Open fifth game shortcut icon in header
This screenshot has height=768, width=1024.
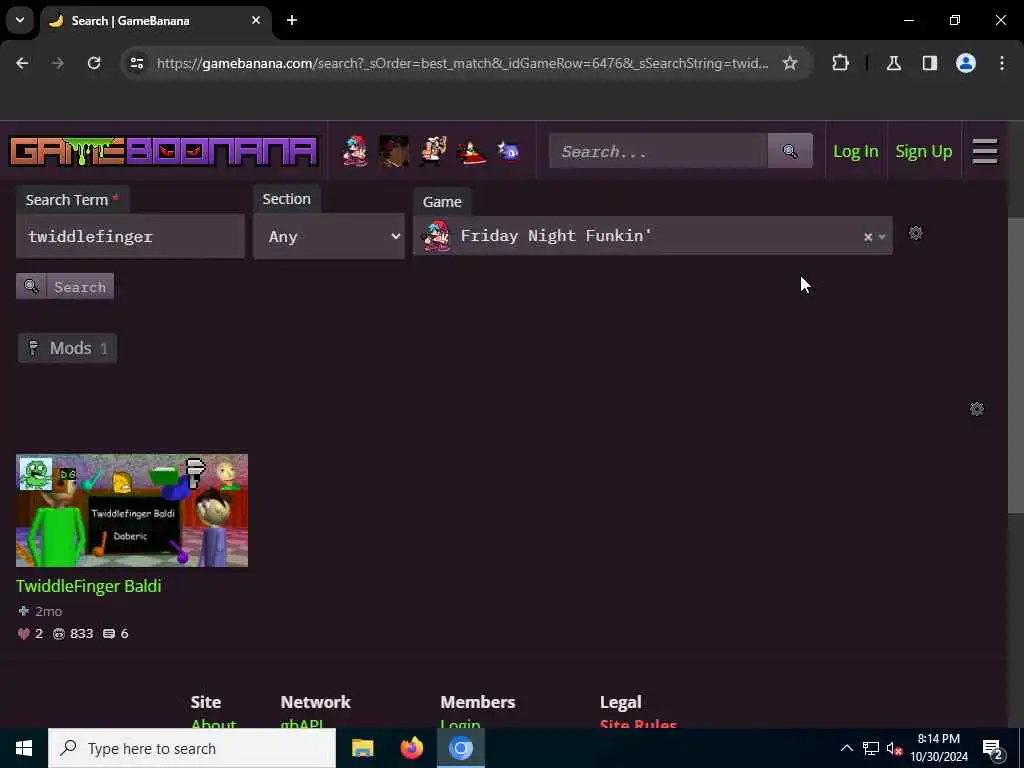pyautogui.click(x=508, y=152)
